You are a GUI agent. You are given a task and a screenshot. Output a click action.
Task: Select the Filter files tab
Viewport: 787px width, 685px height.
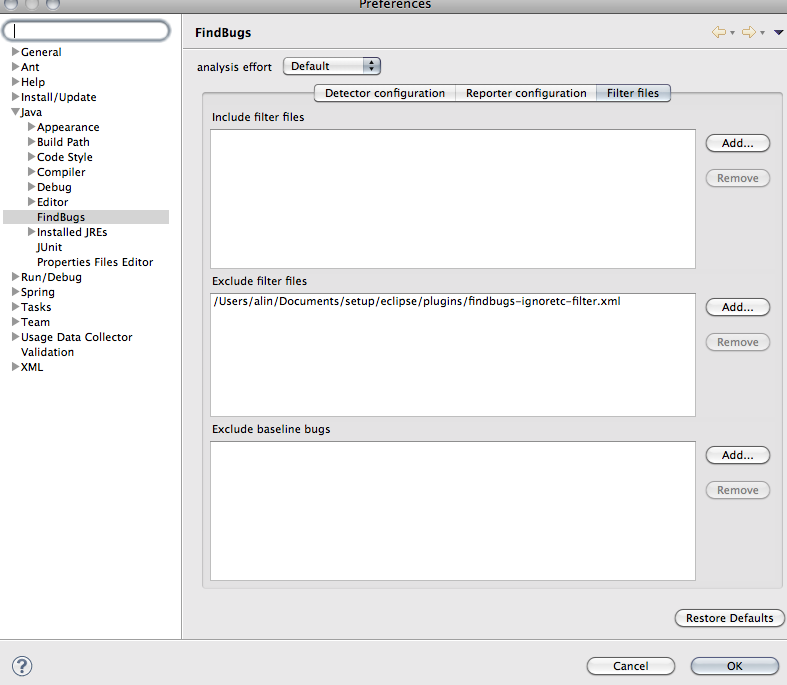(633, 93)
